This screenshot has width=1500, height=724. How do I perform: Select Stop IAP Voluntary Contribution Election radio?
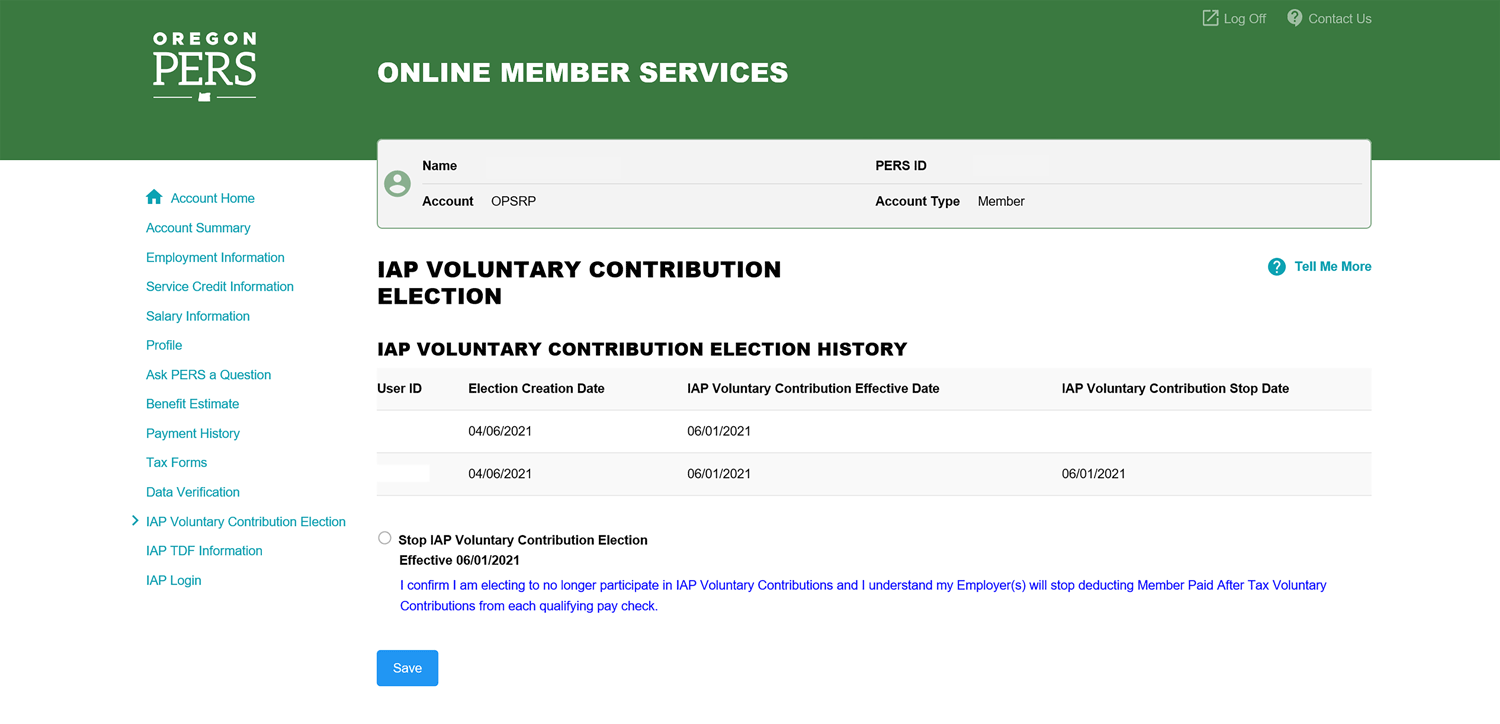(385, 538)
